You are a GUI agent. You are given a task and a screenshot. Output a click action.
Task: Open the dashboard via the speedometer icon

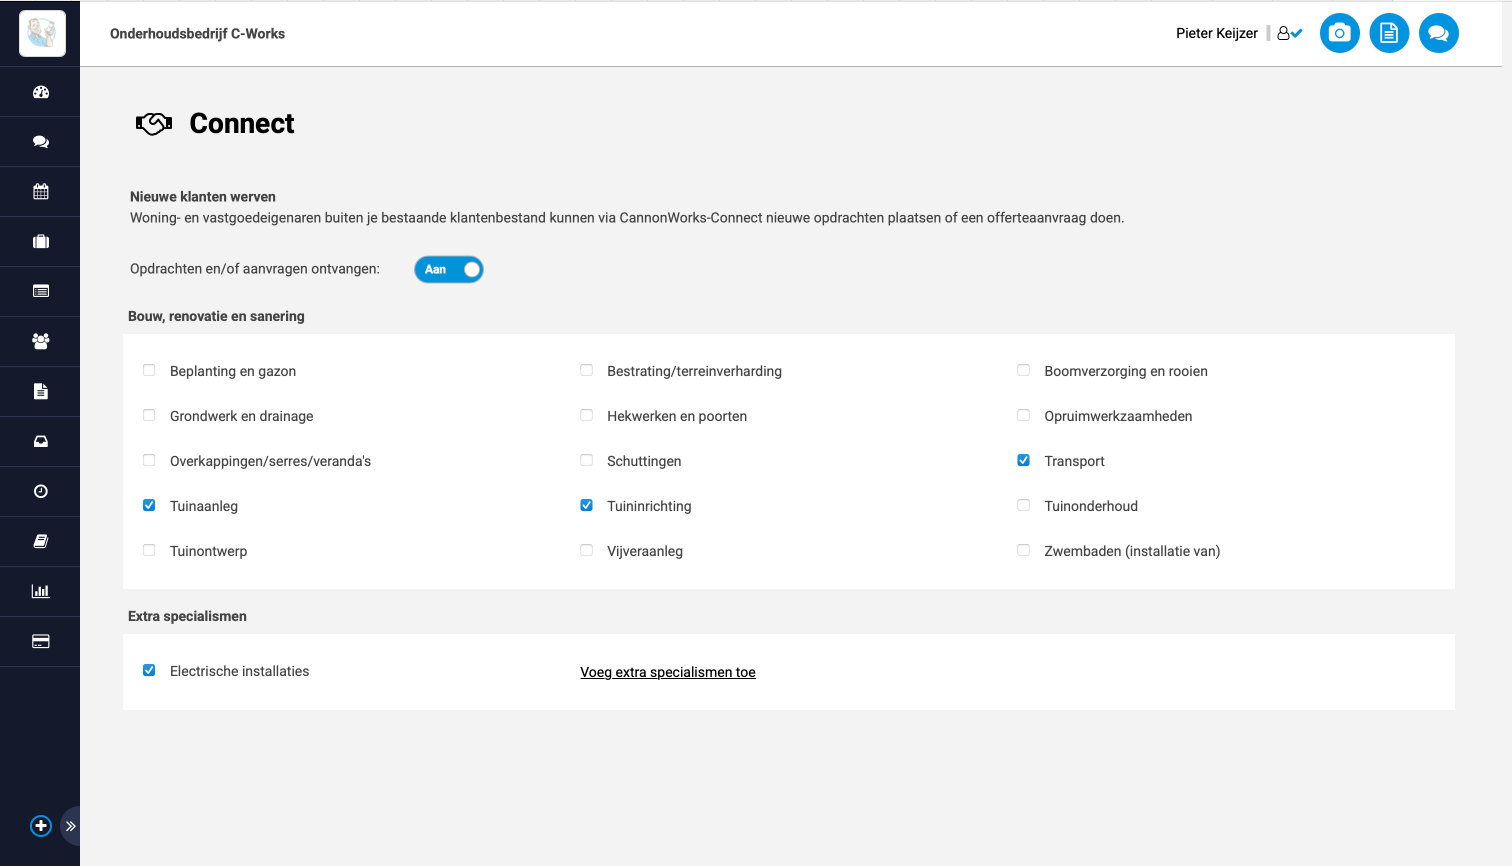[x=40, y=91]
